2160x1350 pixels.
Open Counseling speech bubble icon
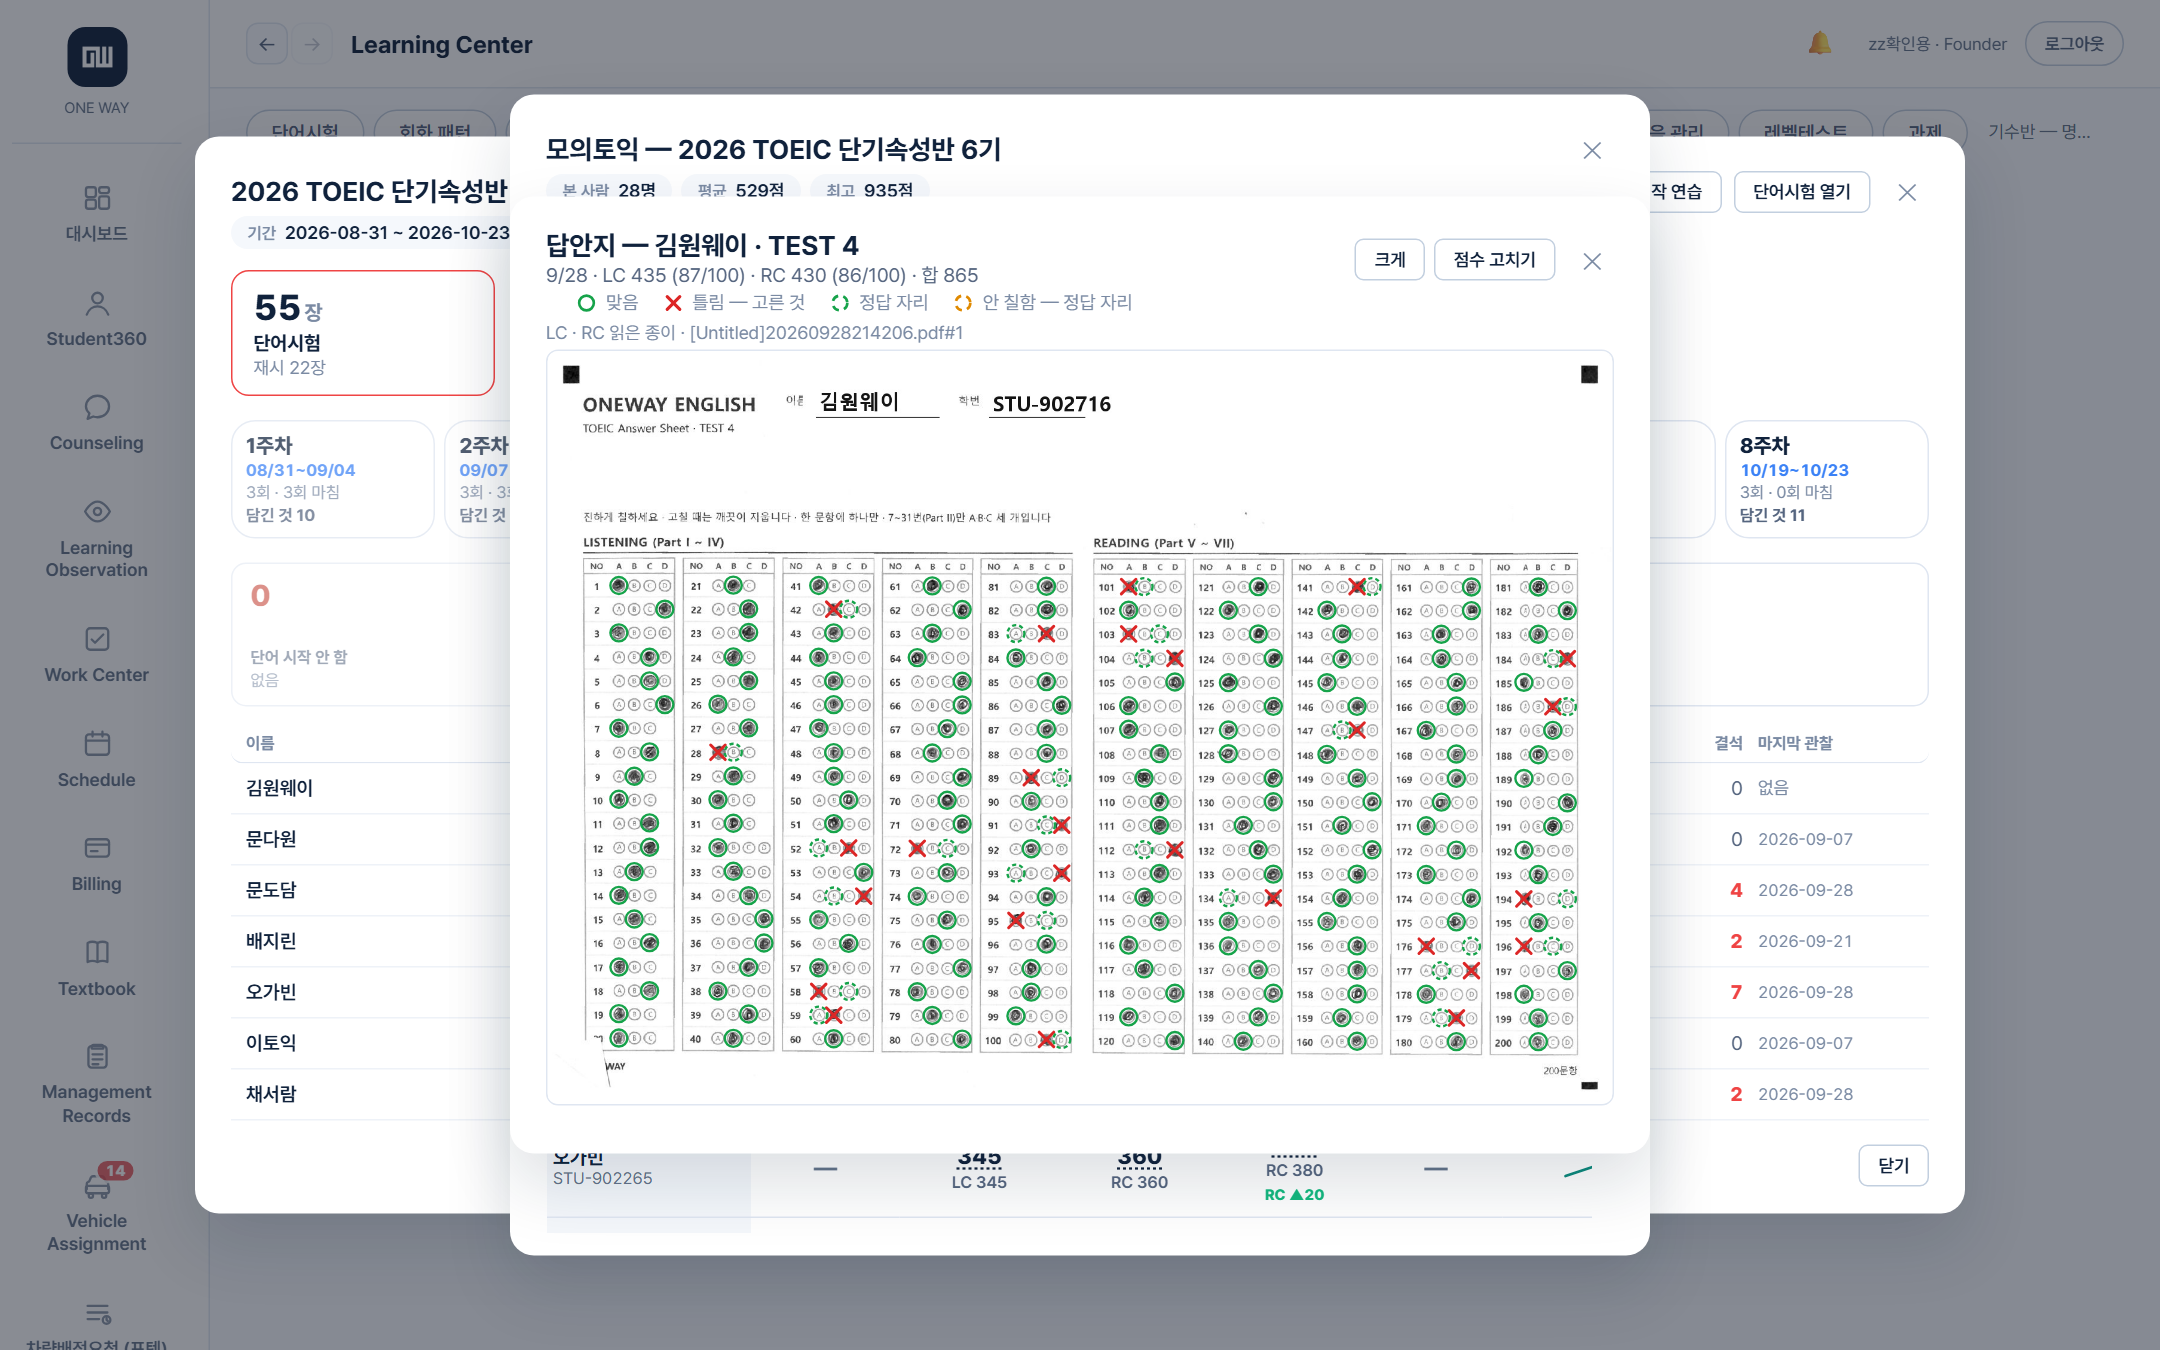pyautogui.click(x=97, y=407)
